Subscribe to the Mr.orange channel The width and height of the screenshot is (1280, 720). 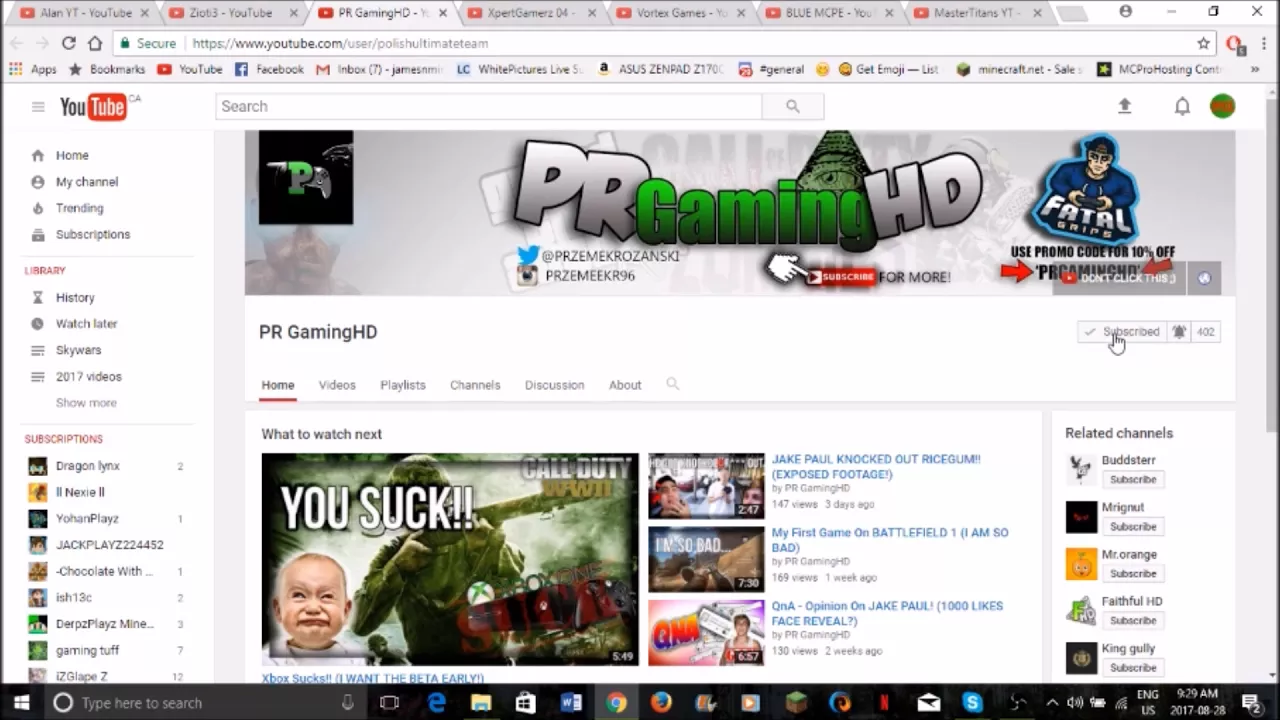[1133, 574]
